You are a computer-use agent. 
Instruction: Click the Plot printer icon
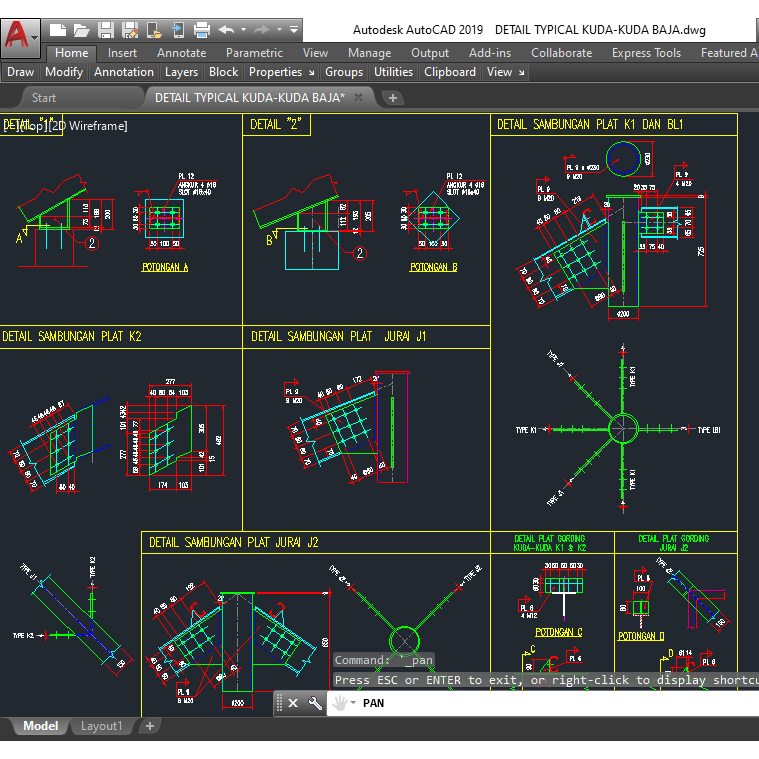[x=202, y=30]
